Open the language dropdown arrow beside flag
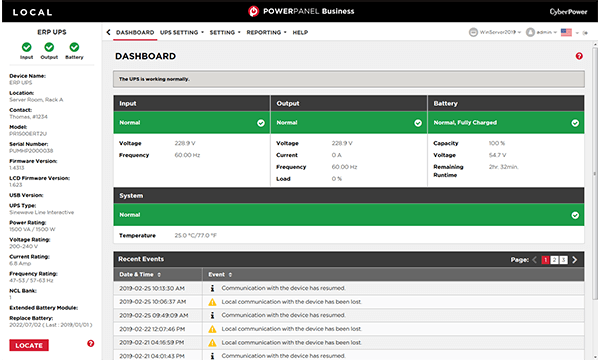Viewport: 600px width, 360px height. 577,33
